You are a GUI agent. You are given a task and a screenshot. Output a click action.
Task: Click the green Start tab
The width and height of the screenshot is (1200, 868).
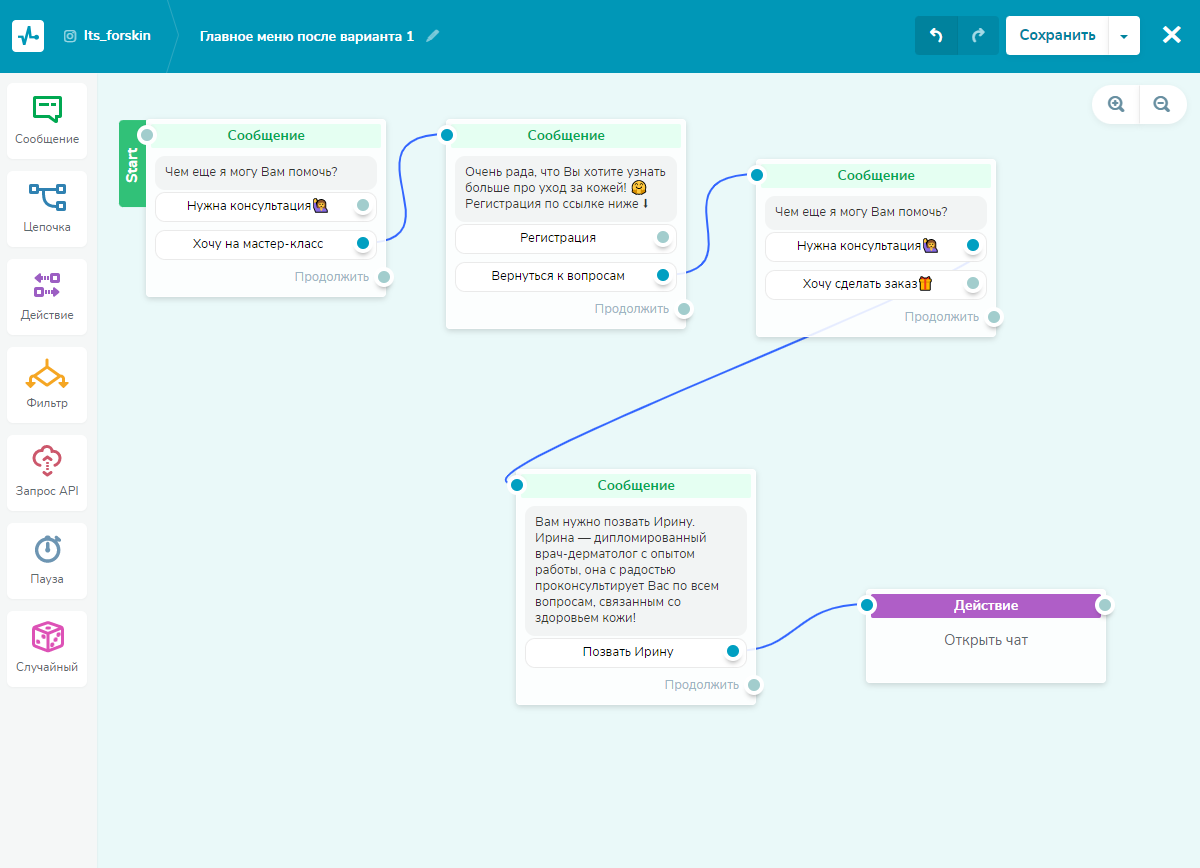pos(132,164)
